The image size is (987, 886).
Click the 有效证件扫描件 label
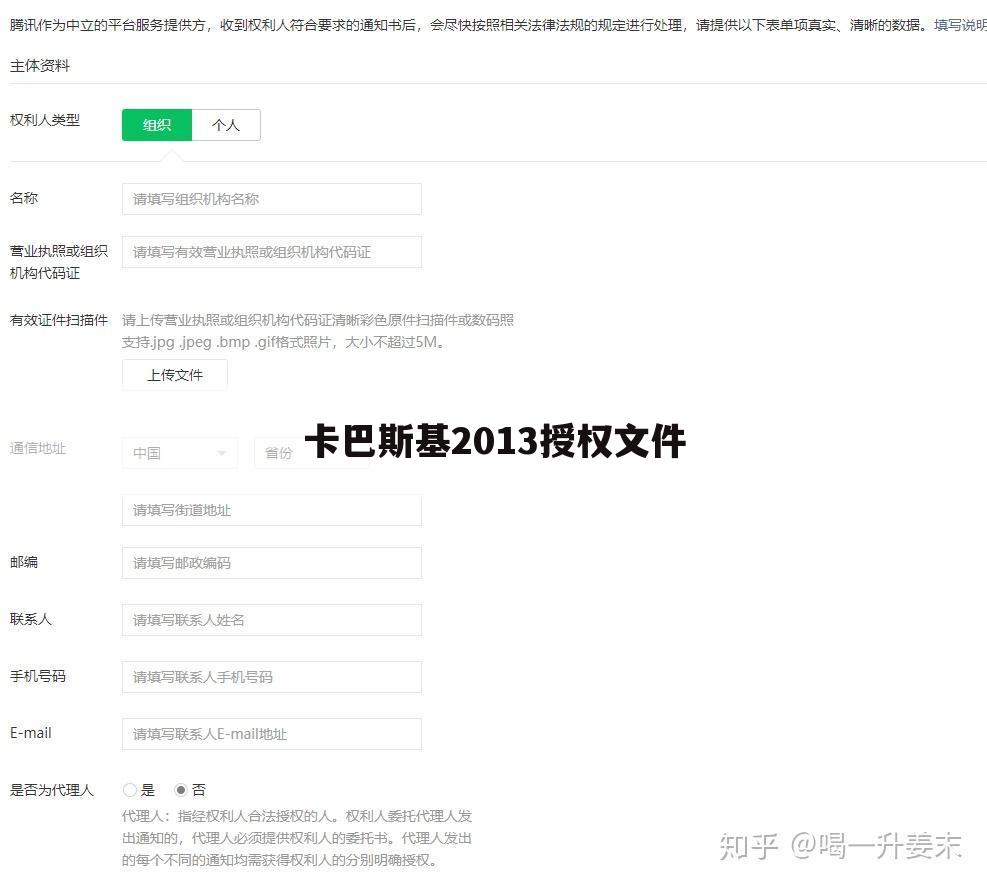point(59,320)
